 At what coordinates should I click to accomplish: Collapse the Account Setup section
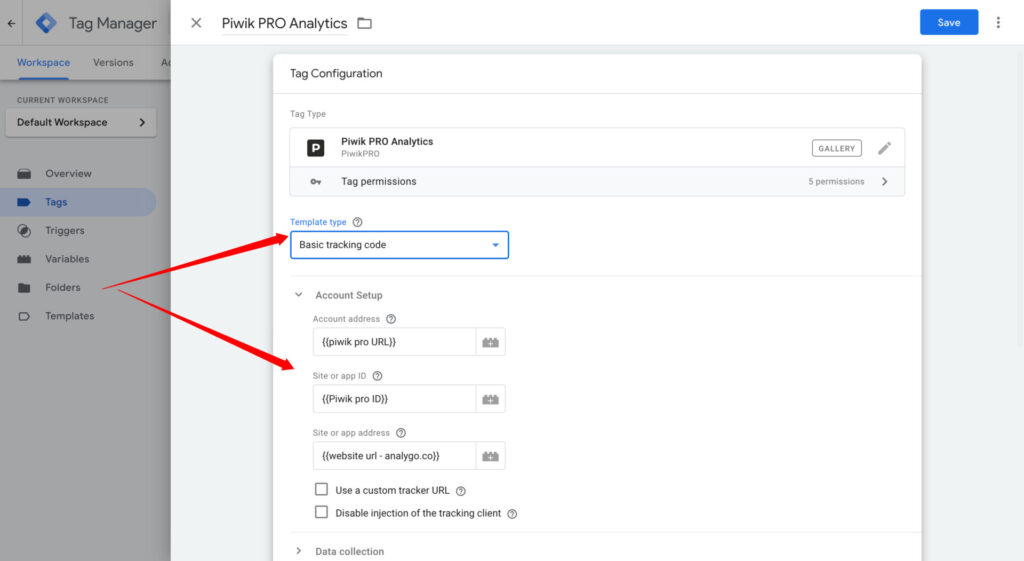298,295
